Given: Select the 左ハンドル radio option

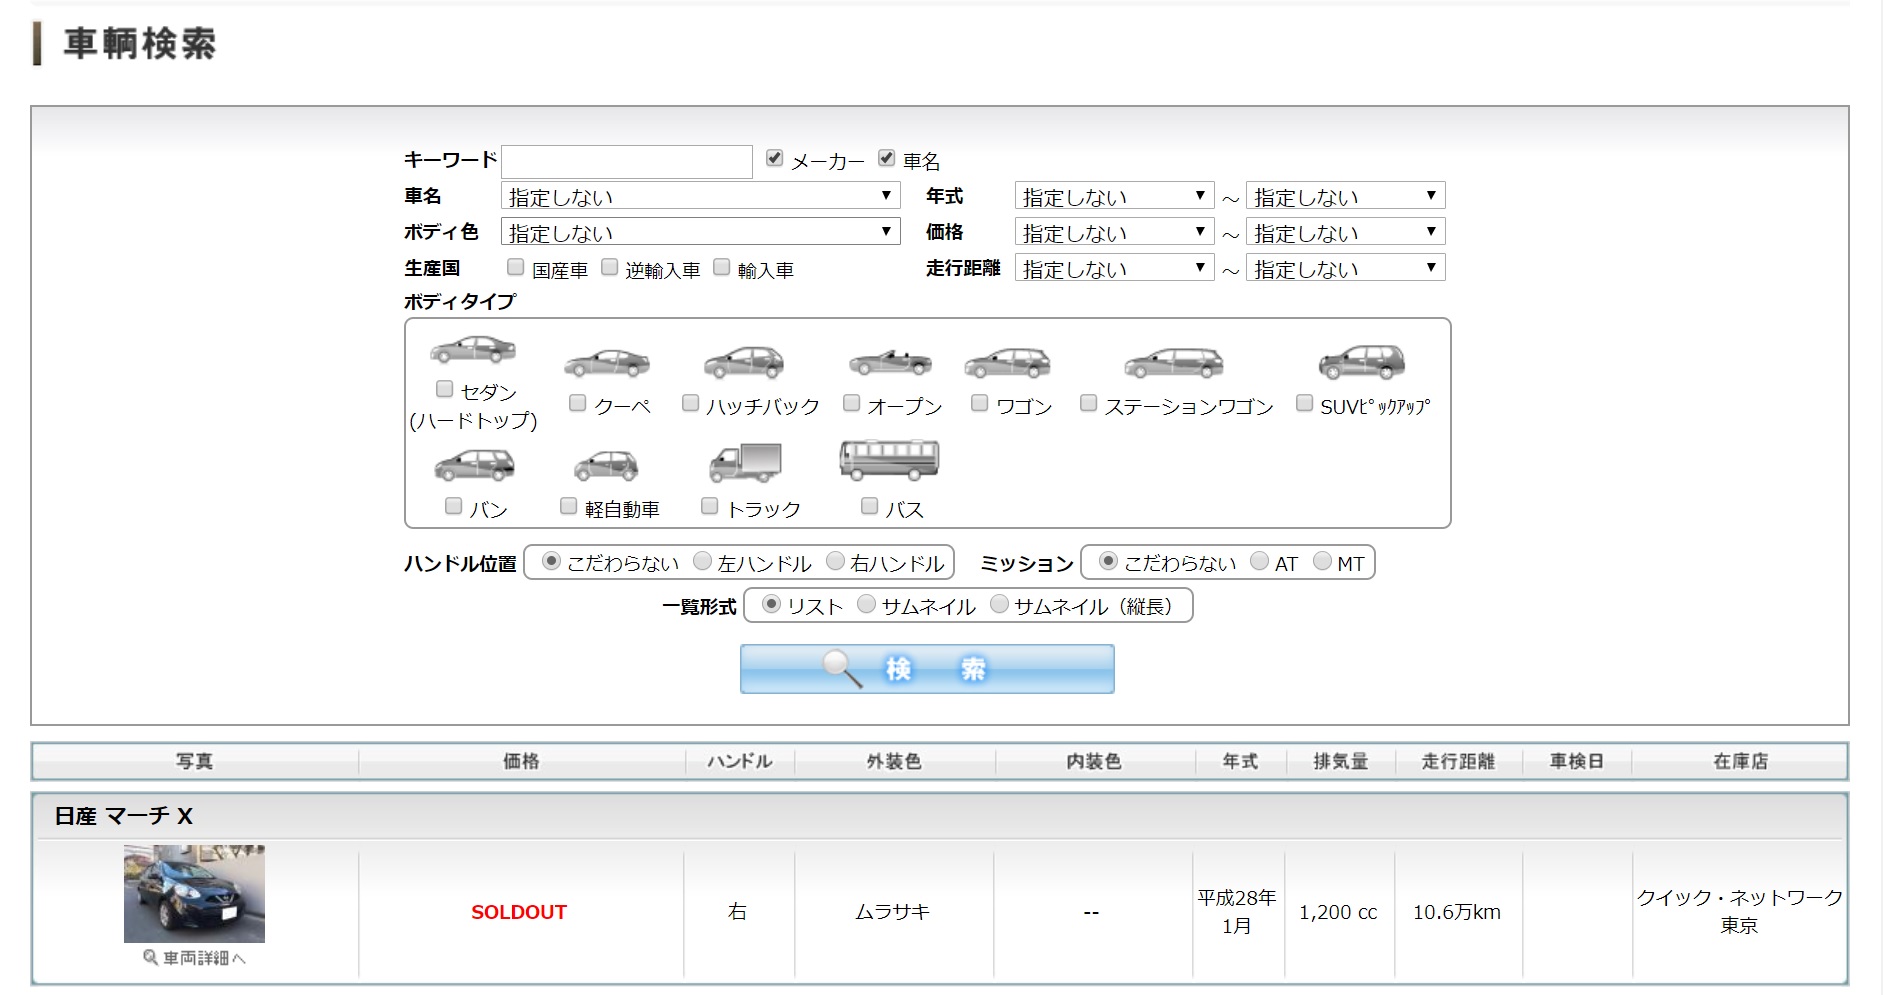Looking at the screenshot, I should coord(703,561).
